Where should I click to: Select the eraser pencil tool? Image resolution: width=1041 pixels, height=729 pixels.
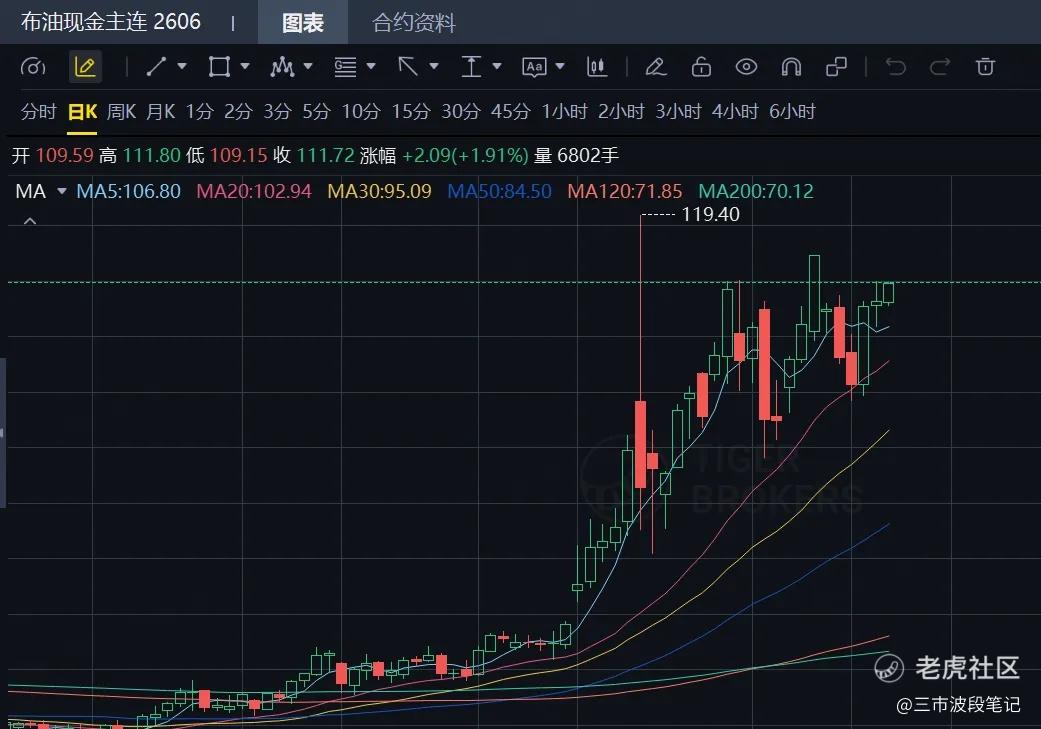coord(656,66)
